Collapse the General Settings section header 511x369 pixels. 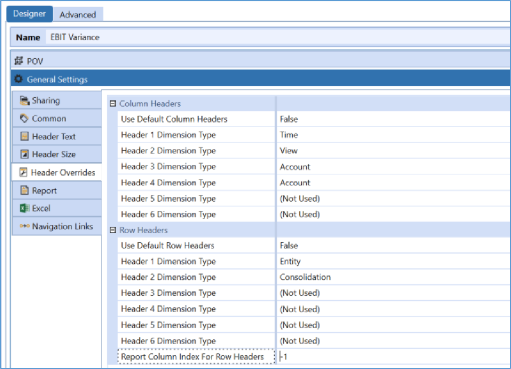261,79
